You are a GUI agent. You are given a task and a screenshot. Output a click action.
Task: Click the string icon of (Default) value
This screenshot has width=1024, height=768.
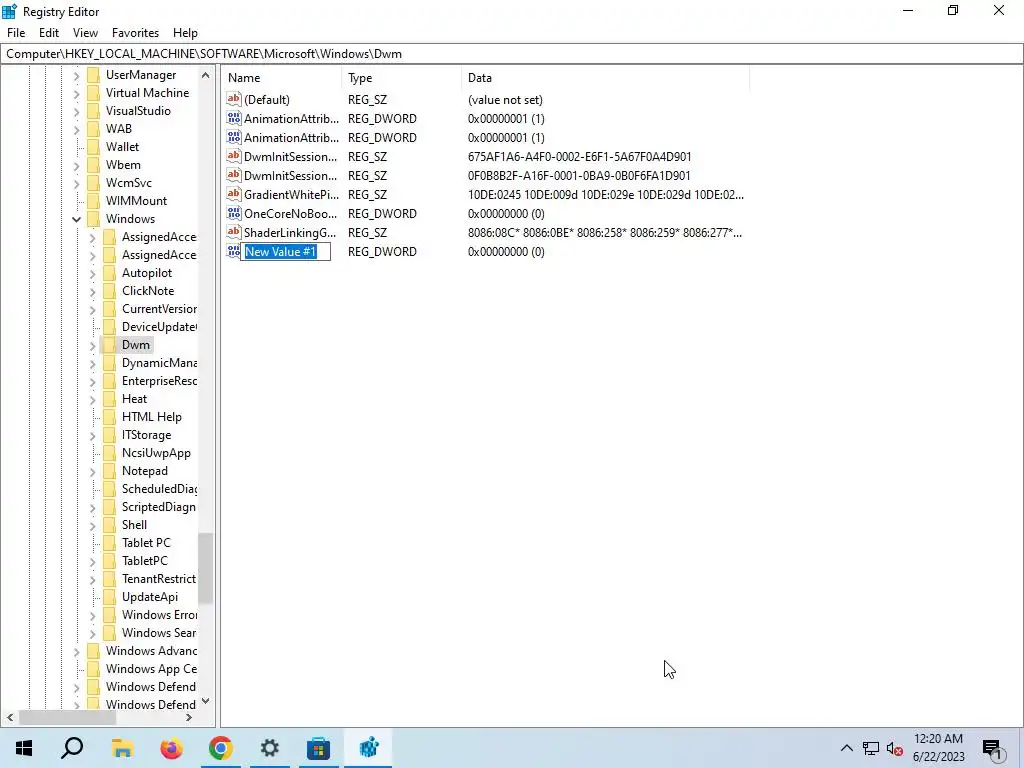click(x=234, y=99)
